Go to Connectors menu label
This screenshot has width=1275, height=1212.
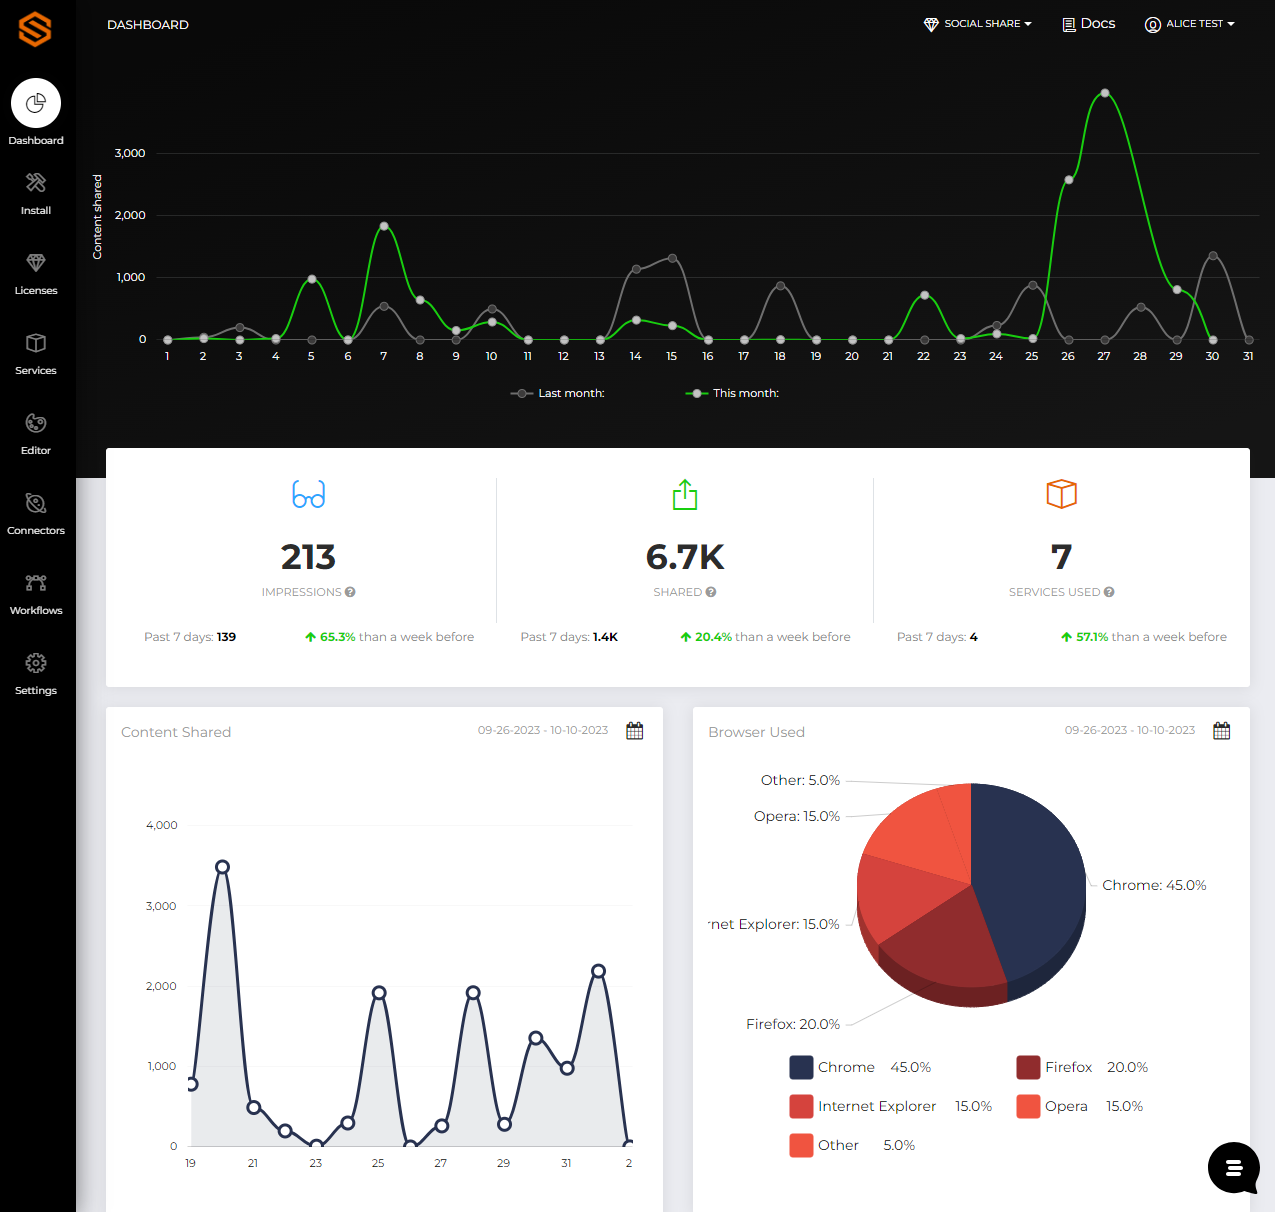pyautogui.click(x=36, y=531)
